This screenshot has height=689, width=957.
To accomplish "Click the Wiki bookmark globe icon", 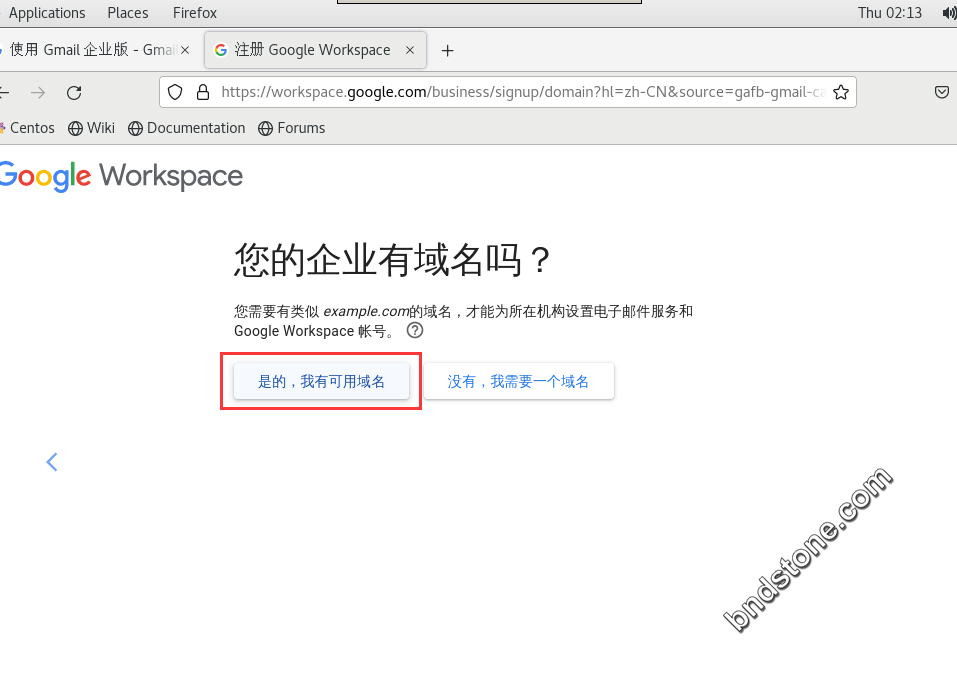I will click(75, 128).
